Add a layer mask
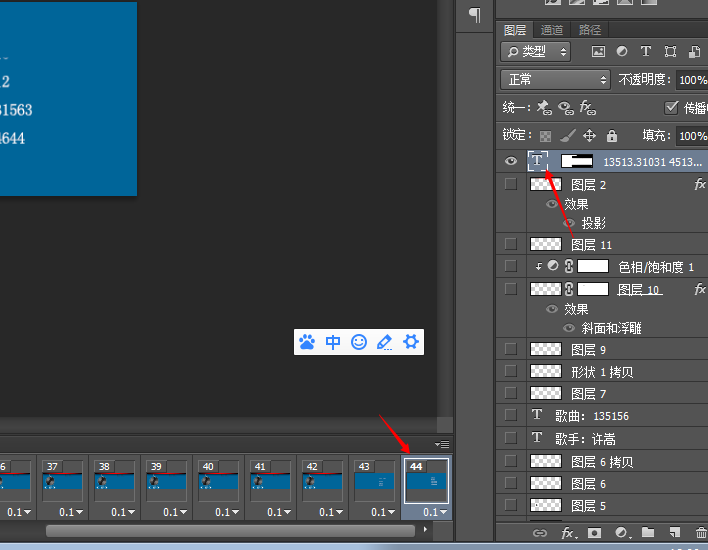Viewport: 708px width, 550px height. click(594, 533)
